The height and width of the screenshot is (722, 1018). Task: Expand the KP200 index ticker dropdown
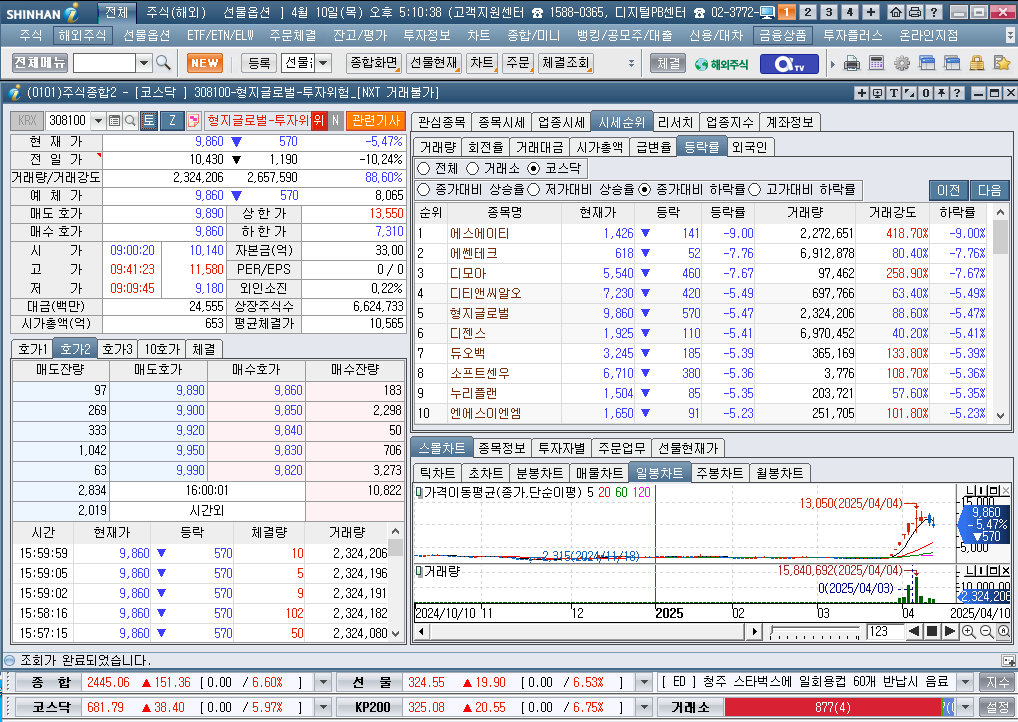(644, 706)
